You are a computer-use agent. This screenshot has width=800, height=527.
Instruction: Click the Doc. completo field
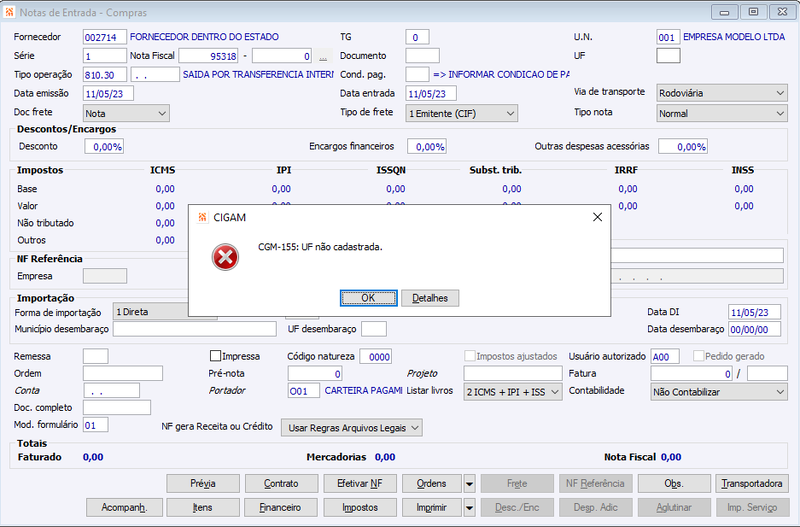(117, 408)
